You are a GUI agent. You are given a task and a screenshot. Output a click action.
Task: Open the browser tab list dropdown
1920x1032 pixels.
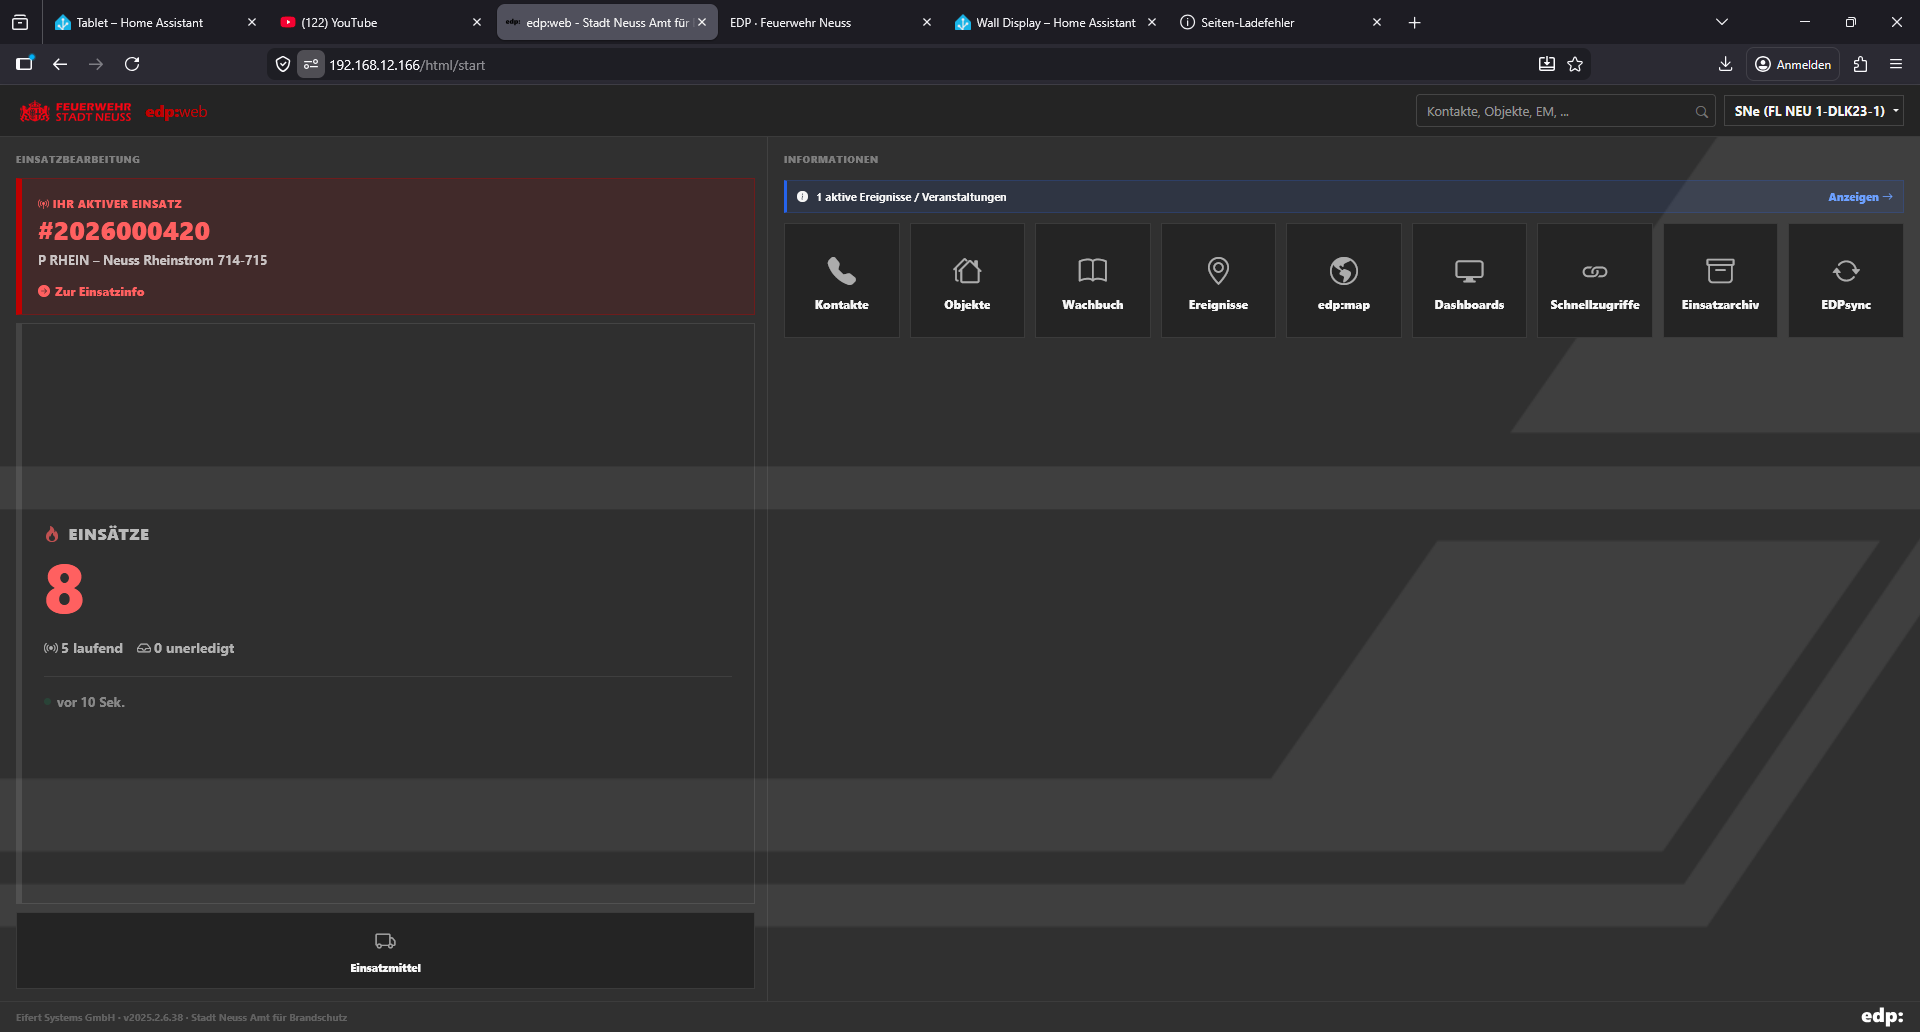pyautogui.click(x=1721, y=22)
